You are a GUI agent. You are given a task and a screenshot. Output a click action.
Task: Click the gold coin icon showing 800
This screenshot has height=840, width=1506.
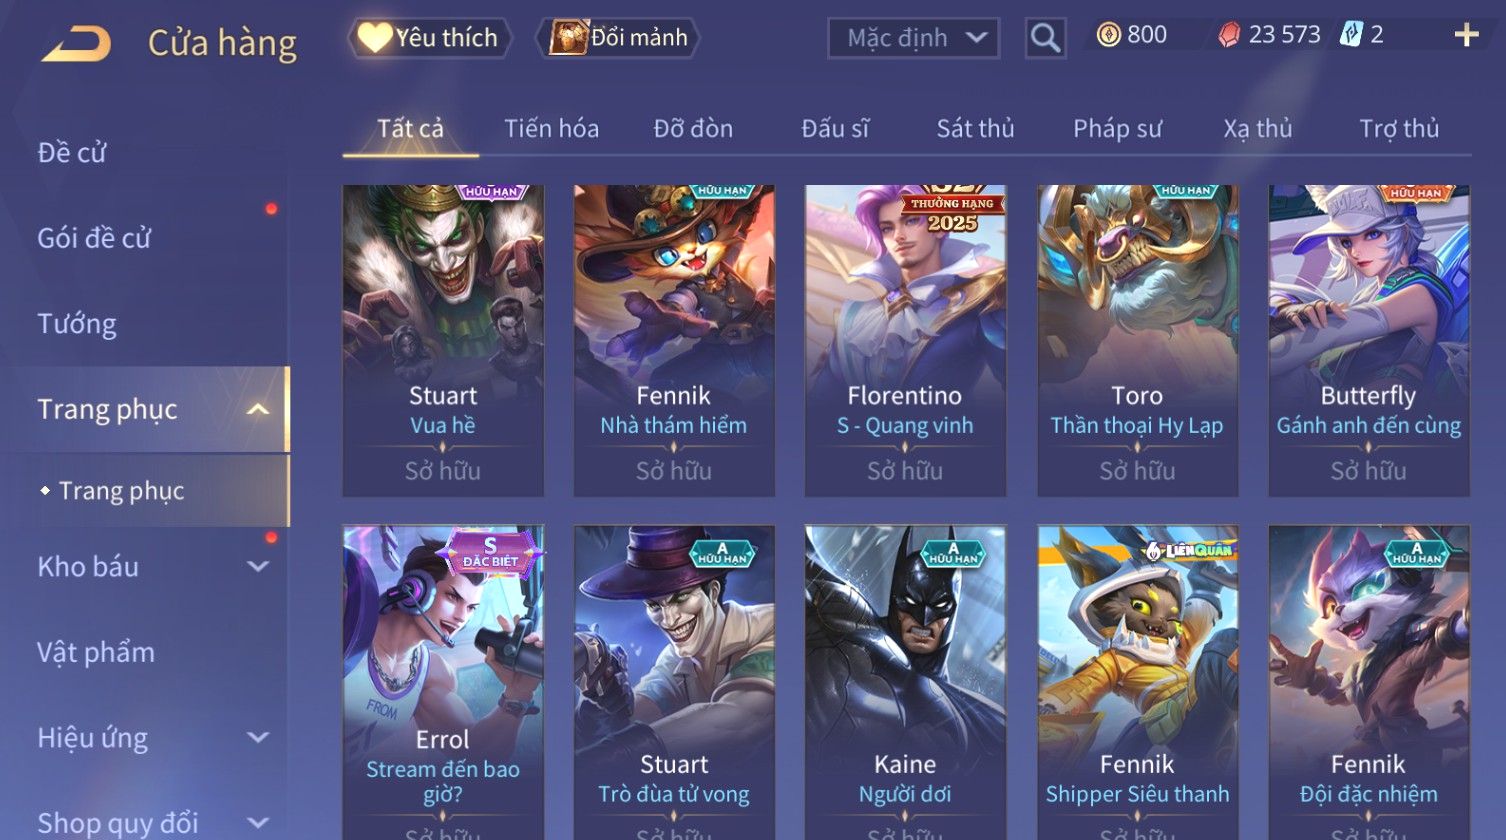[x=1108, y=35]
